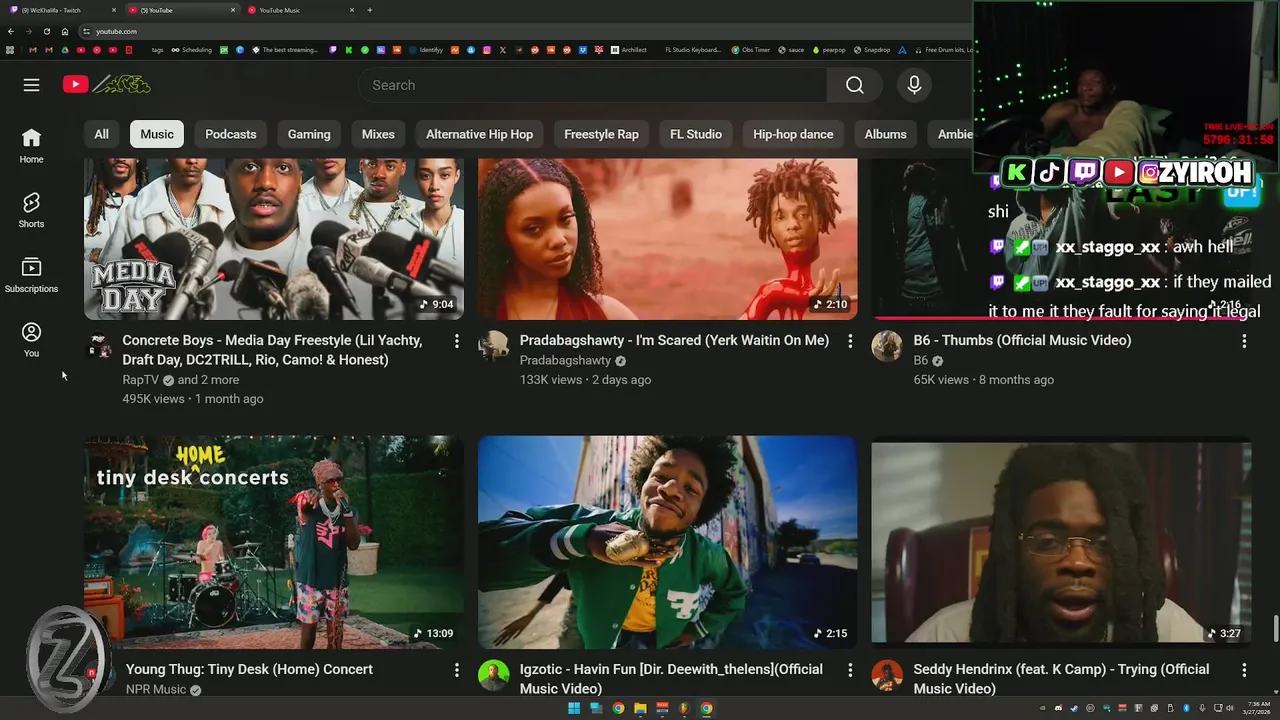
Task: Open options menu for Concrete Boys video
Action: 457,341
